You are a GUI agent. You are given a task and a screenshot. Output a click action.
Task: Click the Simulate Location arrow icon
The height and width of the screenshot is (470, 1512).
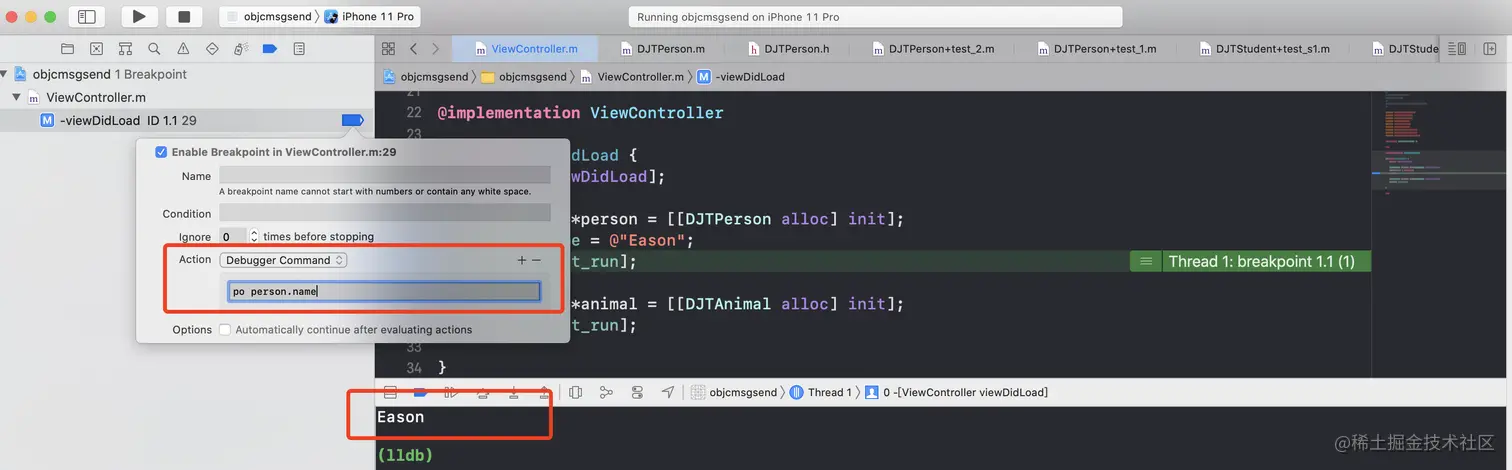[x=667, y=392]
